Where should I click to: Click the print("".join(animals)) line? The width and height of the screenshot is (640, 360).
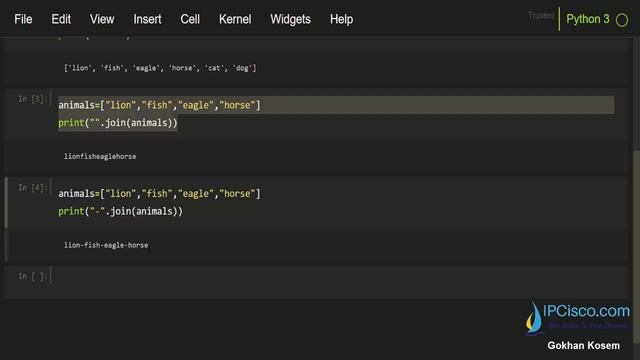coord(118,123)
